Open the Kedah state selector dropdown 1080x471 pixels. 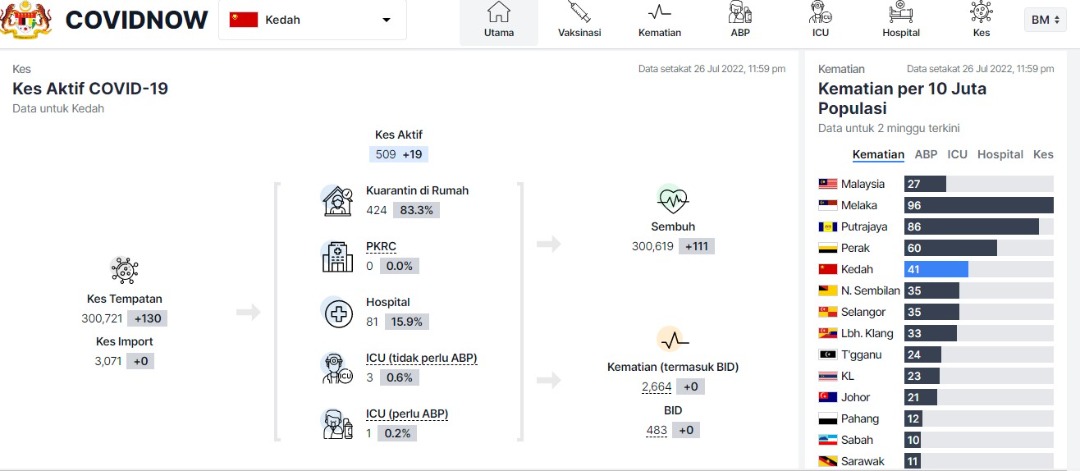312,20
